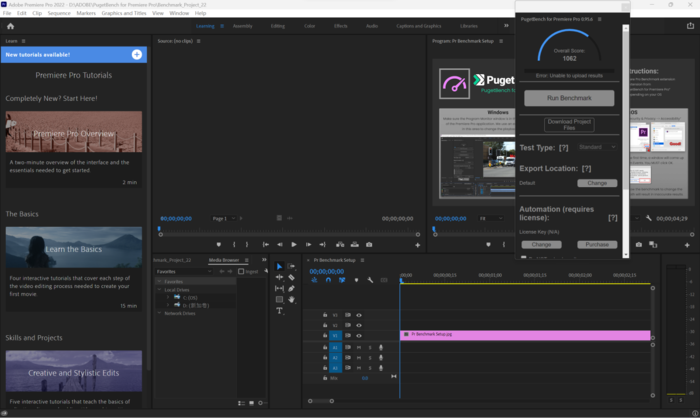Click Download Project Files button
The height and width of the screenshot is (418, 700).
(x=569, y=125)
